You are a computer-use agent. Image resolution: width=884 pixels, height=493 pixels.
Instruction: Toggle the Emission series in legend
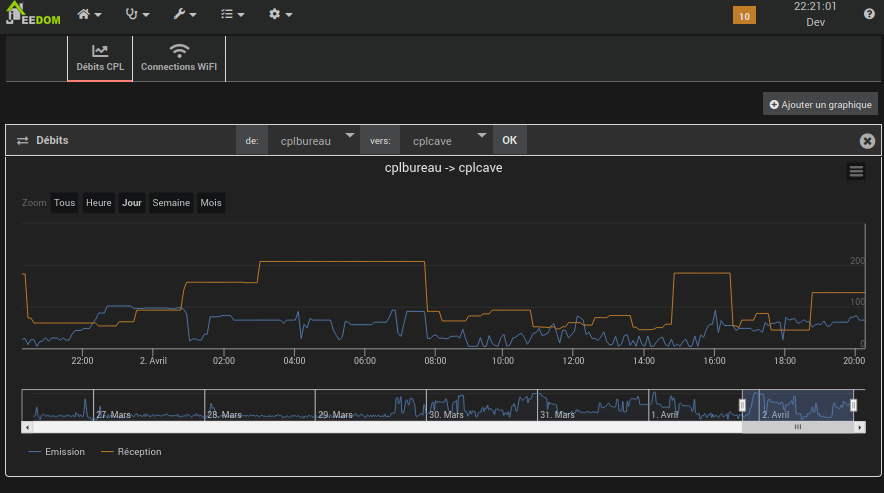point(57,452)
